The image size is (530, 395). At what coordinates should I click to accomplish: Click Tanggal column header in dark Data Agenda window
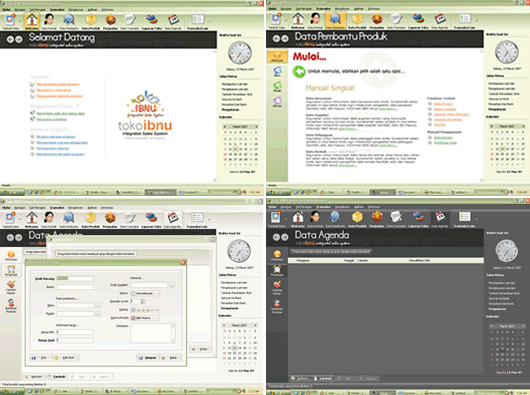click(x=348, y=261)
